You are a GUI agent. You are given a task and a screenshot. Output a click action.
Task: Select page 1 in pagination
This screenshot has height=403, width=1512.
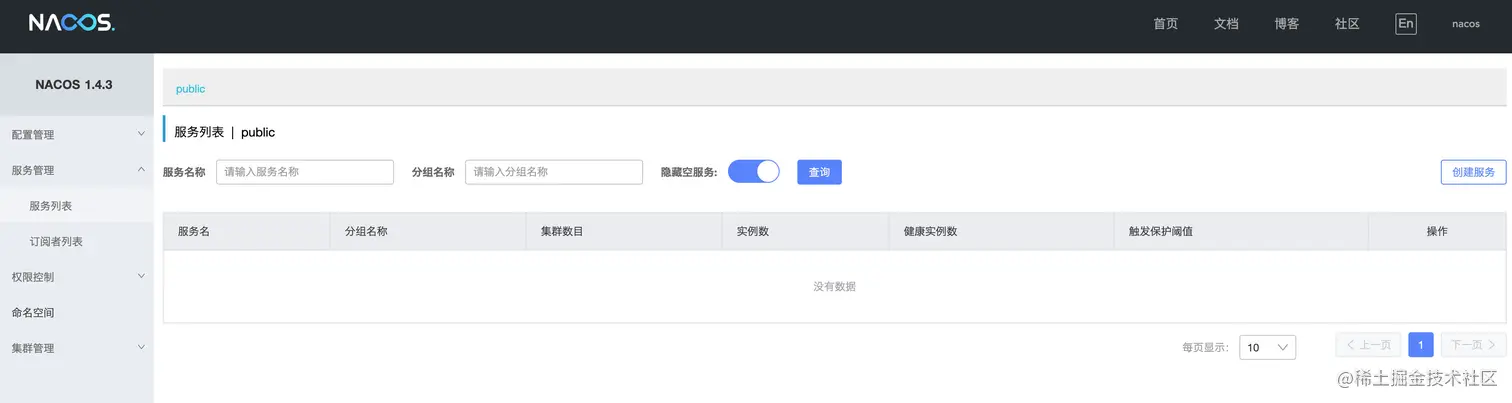coord(1421,345)
